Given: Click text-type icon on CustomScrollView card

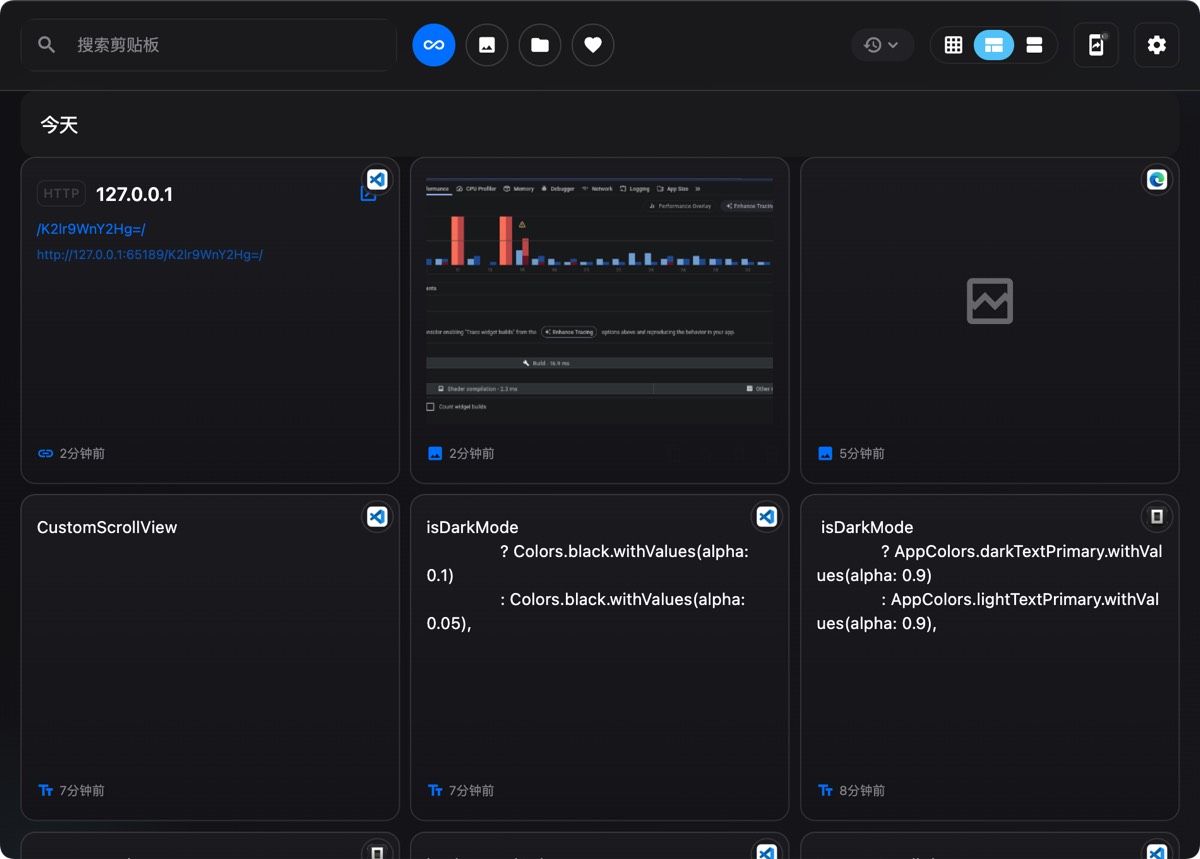Looking at the screenshot, I should point(45,790).
